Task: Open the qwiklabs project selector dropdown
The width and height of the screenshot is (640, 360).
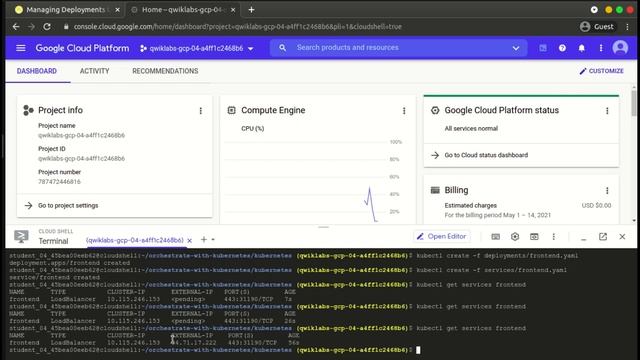Action: (197, 48)
